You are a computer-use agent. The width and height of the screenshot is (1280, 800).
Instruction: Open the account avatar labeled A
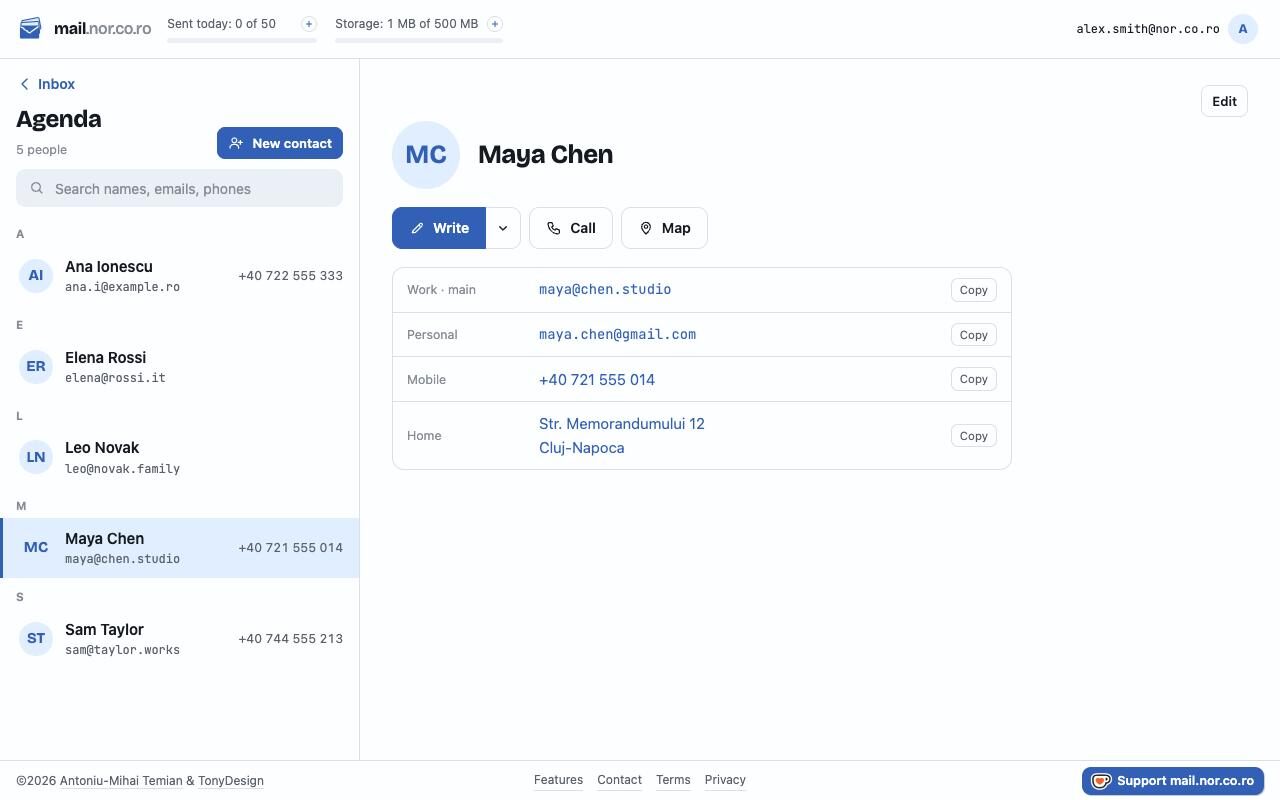pos(1243,29)
